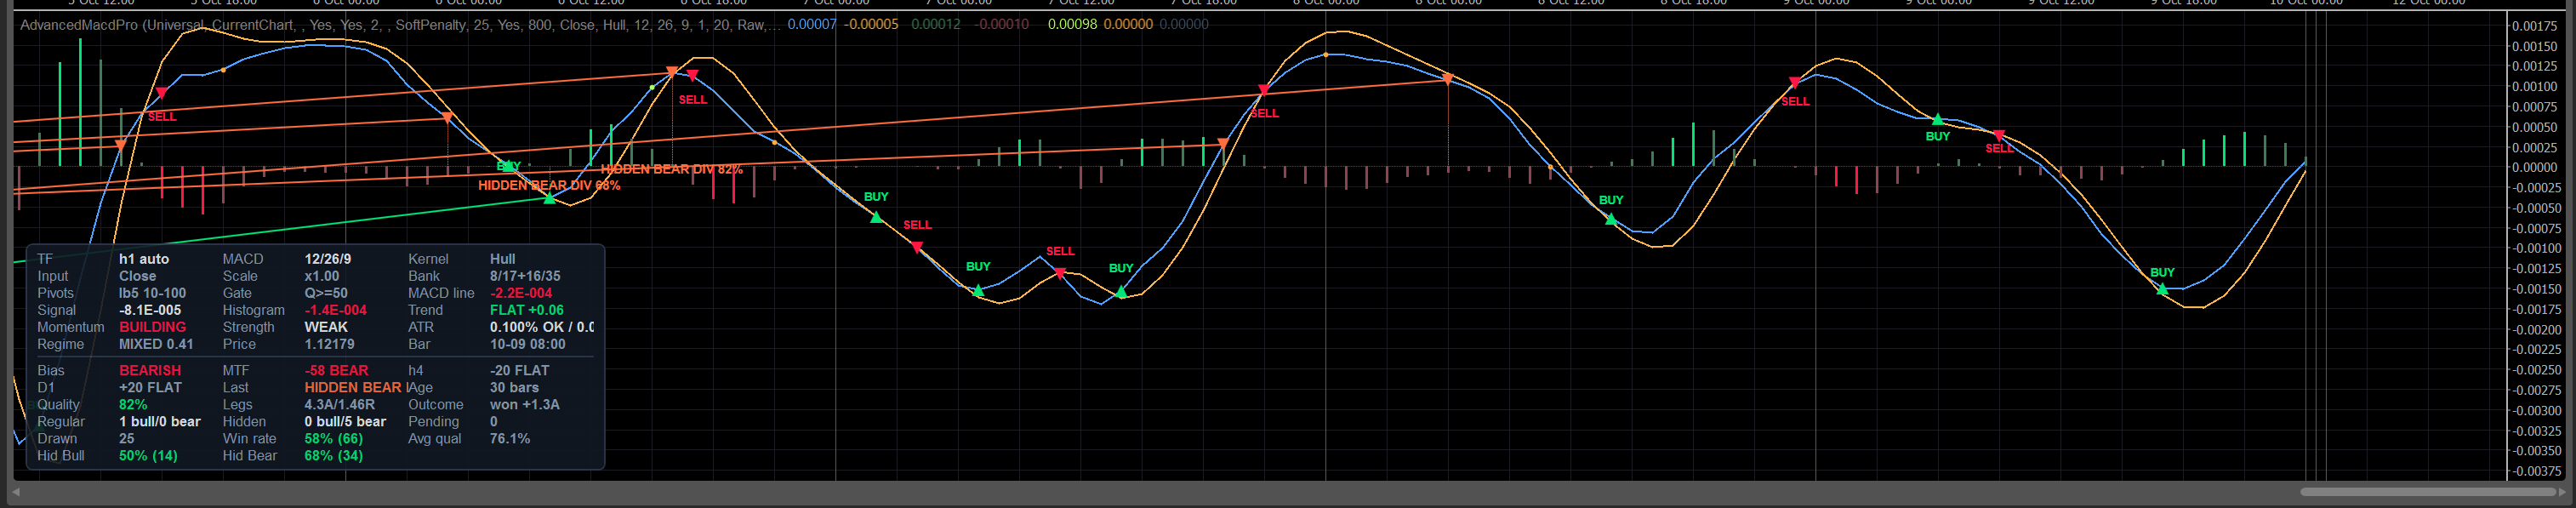Screen dimensions: 2576x508
Task: Click the '8/17+16/35' Bank value
Action: 525,276
